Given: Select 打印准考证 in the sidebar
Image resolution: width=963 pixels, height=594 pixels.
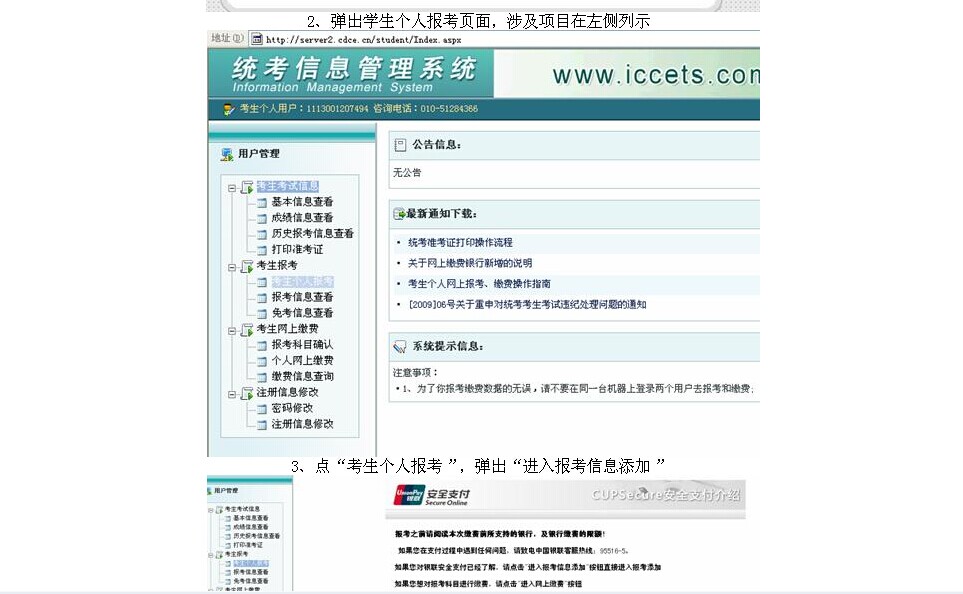Looking at the screenshot, I should coord(297,250).
